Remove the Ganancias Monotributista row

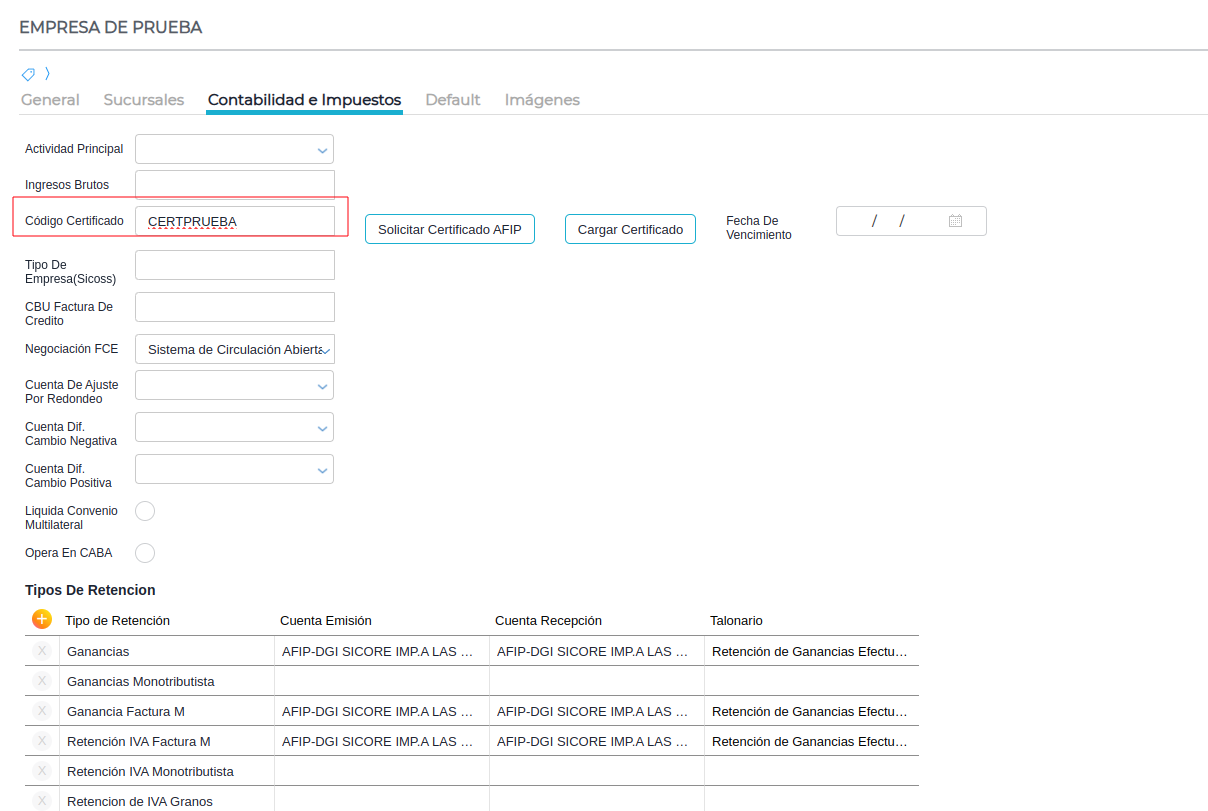[x=42, y=681]
